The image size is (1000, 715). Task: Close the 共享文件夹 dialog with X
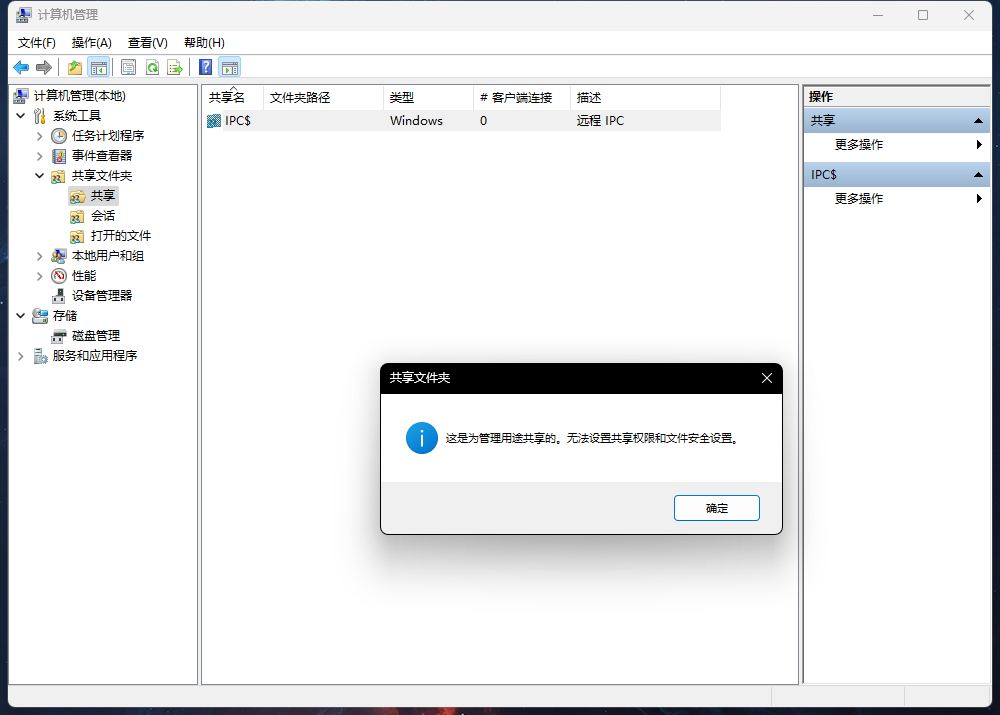(767, 378)
